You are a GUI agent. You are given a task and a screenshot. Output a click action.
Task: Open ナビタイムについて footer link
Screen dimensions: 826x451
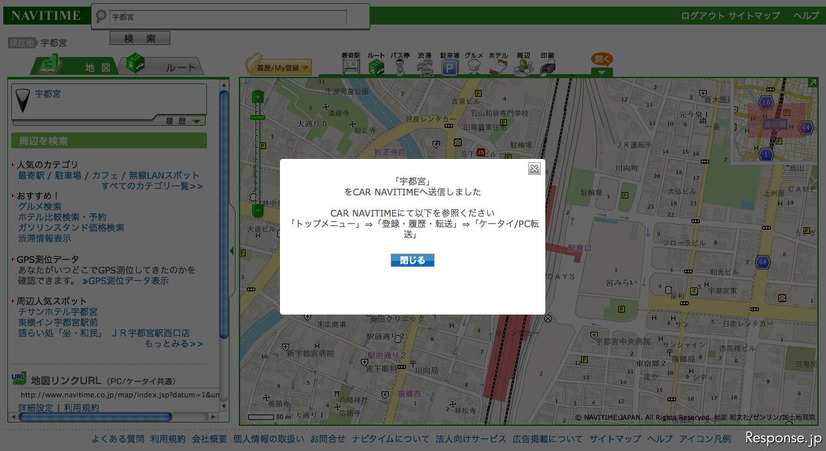tap(390, 439)
